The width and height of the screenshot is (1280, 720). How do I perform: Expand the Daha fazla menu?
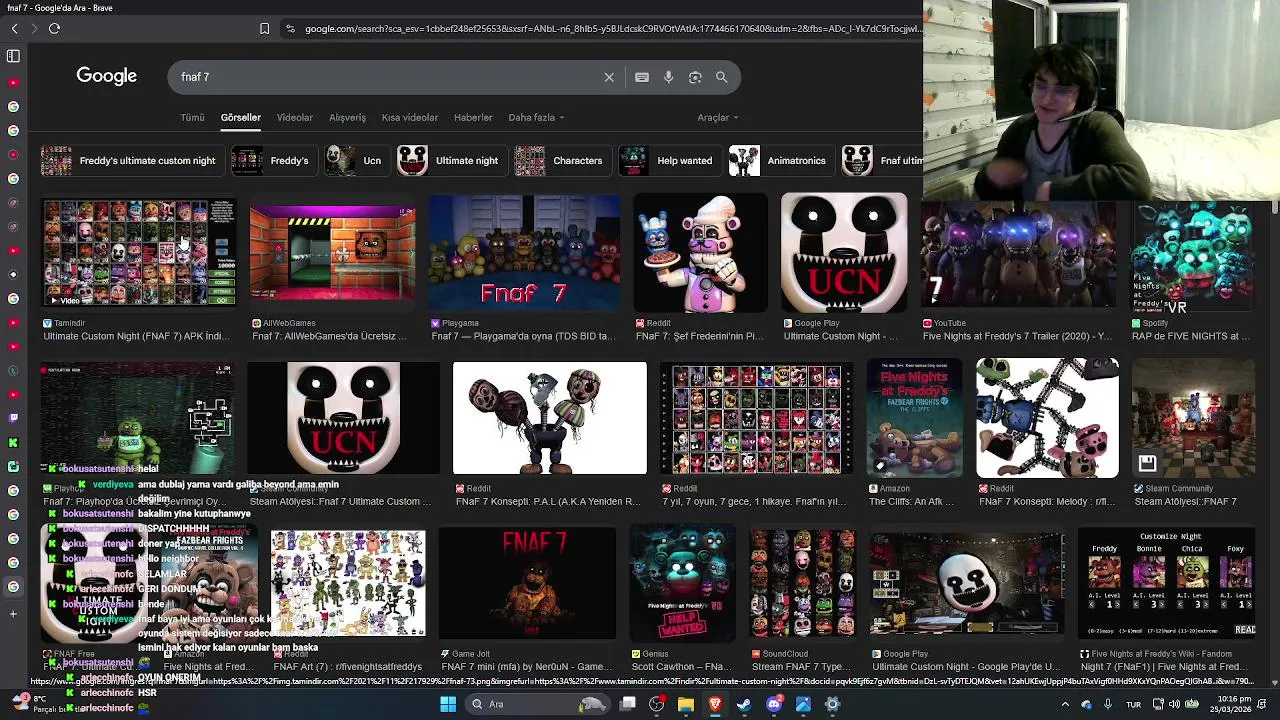point(536,118)
